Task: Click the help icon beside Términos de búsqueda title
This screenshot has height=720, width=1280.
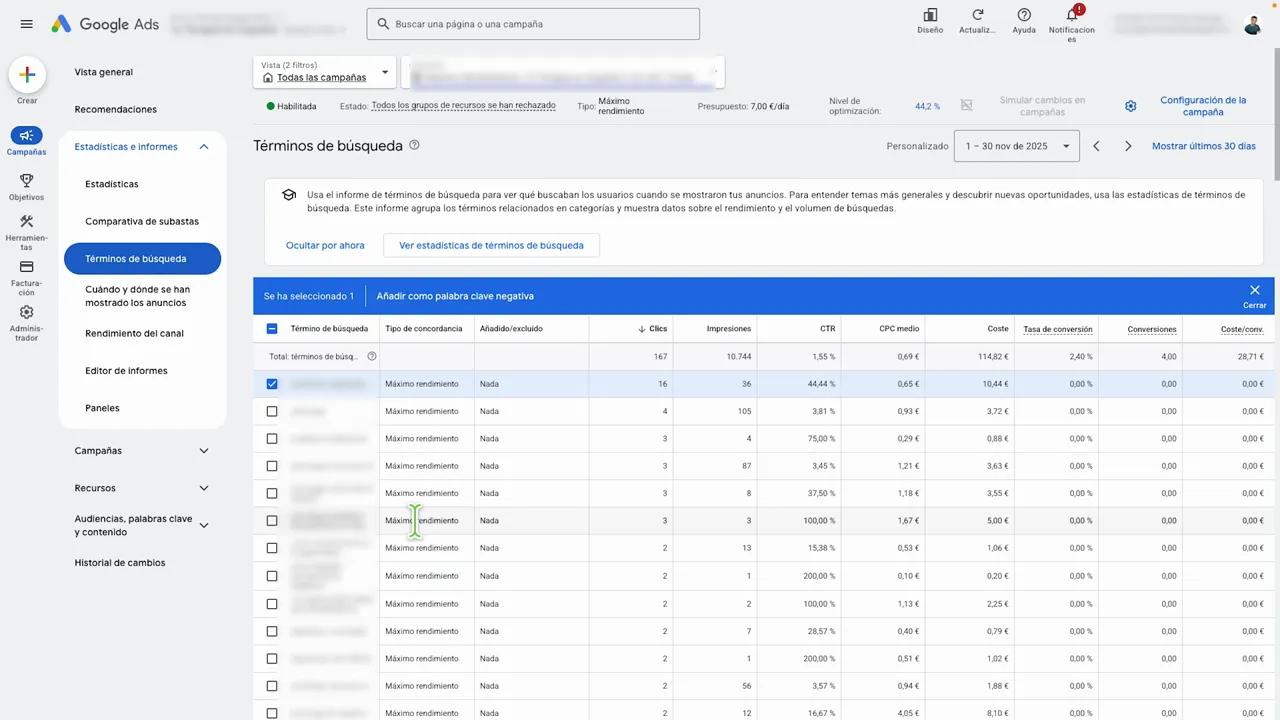Action: [x=414, y=145]
